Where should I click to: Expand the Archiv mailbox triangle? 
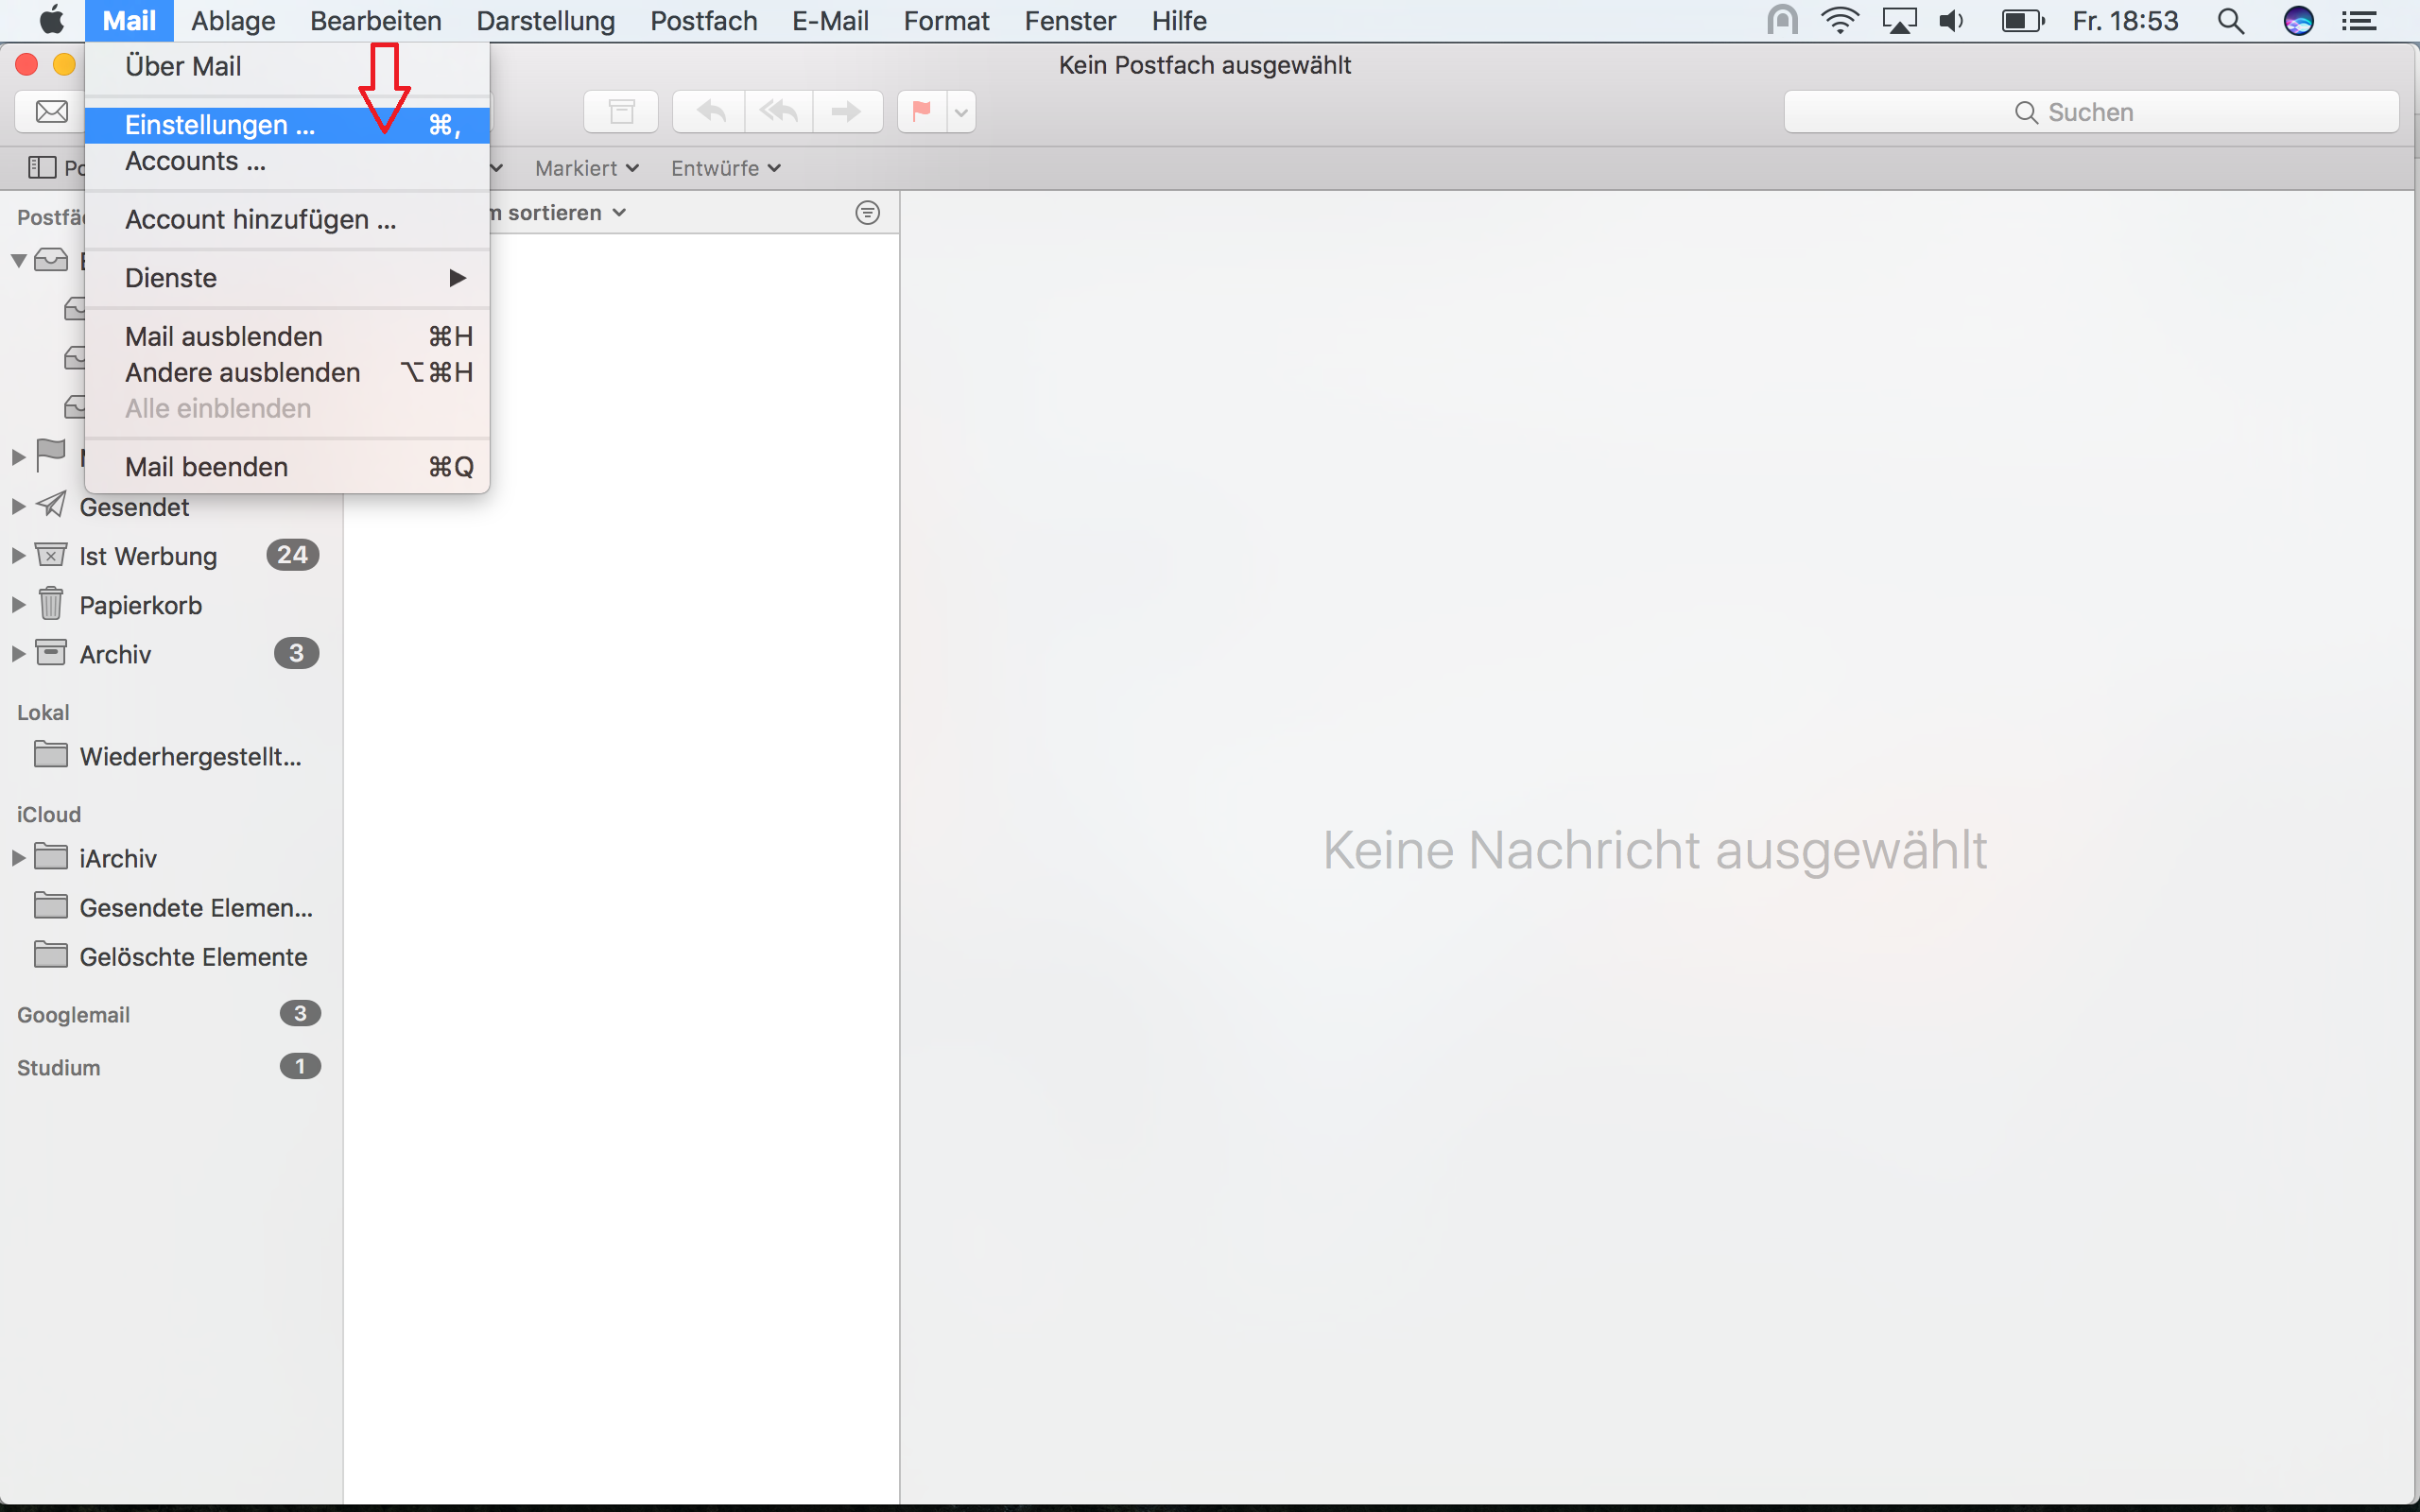point(18,654)
